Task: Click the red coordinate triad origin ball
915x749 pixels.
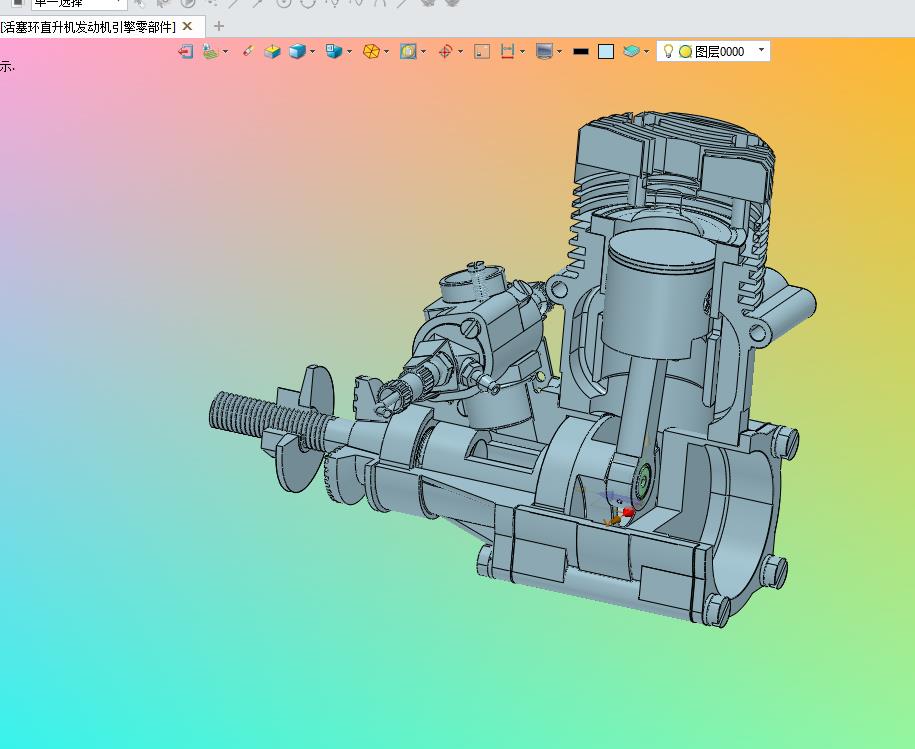Action: click(x=628, y=512)
